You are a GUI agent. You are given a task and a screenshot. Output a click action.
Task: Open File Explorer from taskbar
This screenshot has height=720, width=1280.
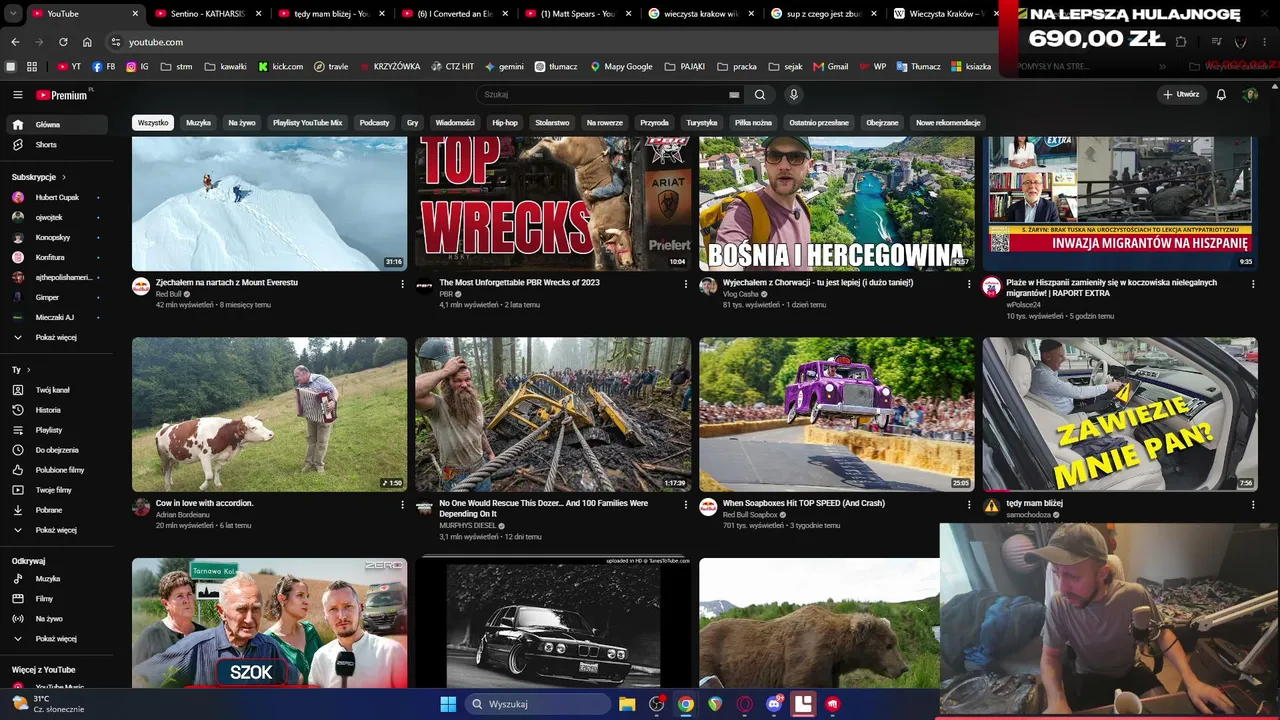click(627, 704)
